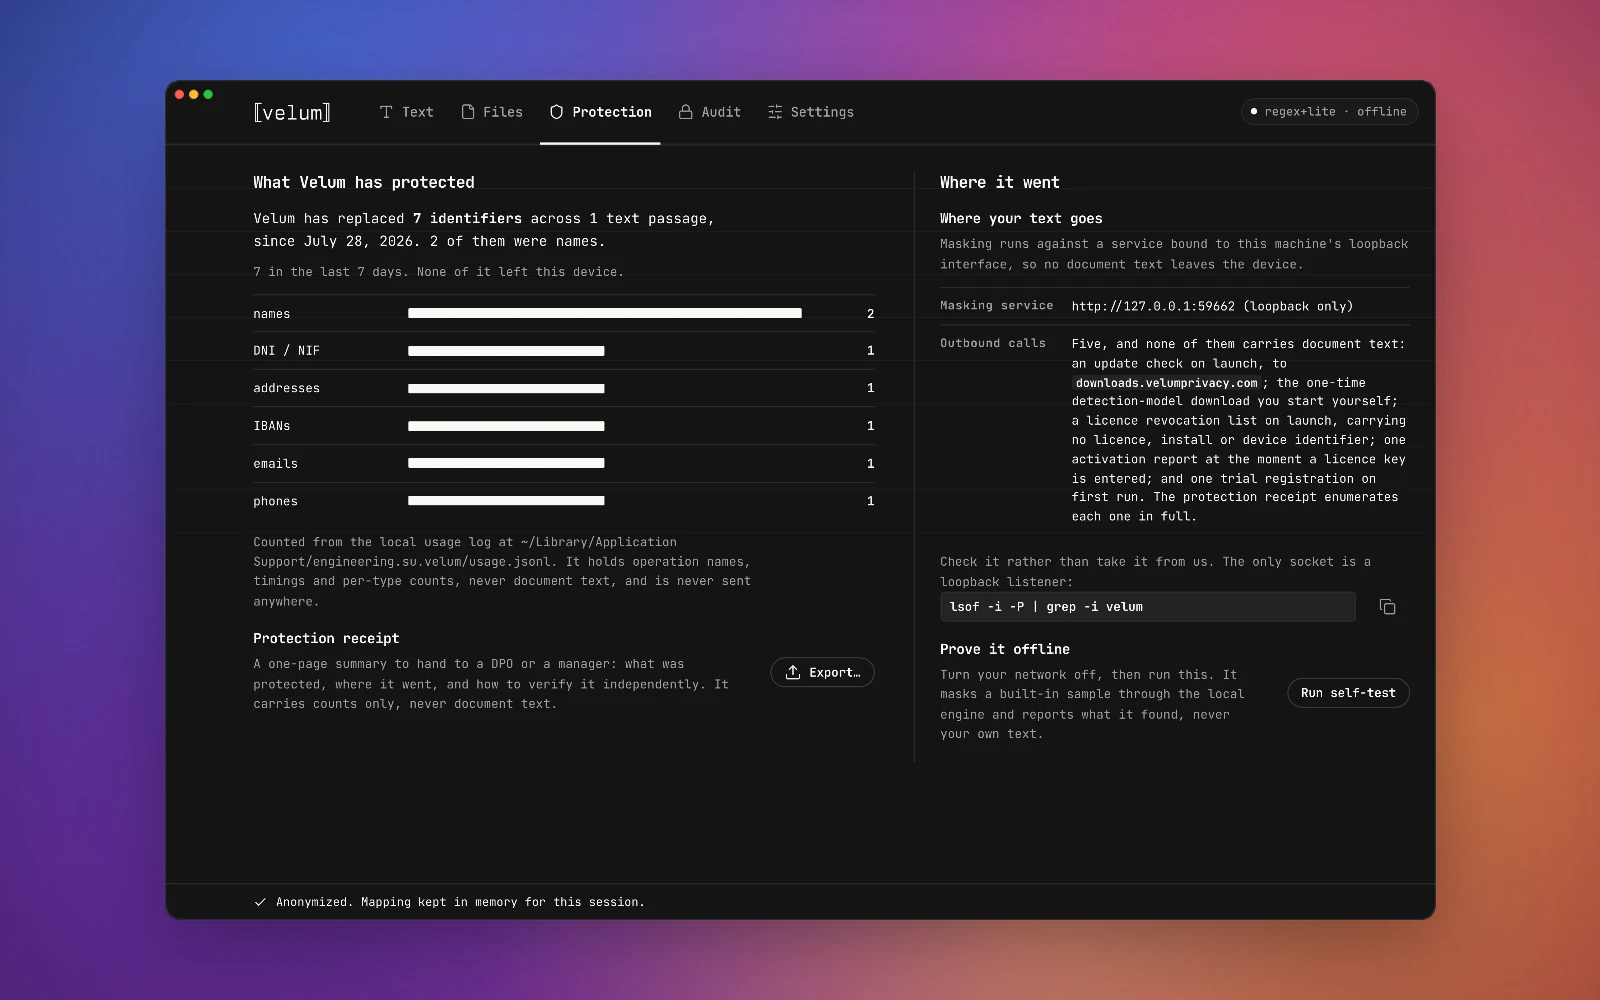Click the padlock icon on the Audit tab

685,112
